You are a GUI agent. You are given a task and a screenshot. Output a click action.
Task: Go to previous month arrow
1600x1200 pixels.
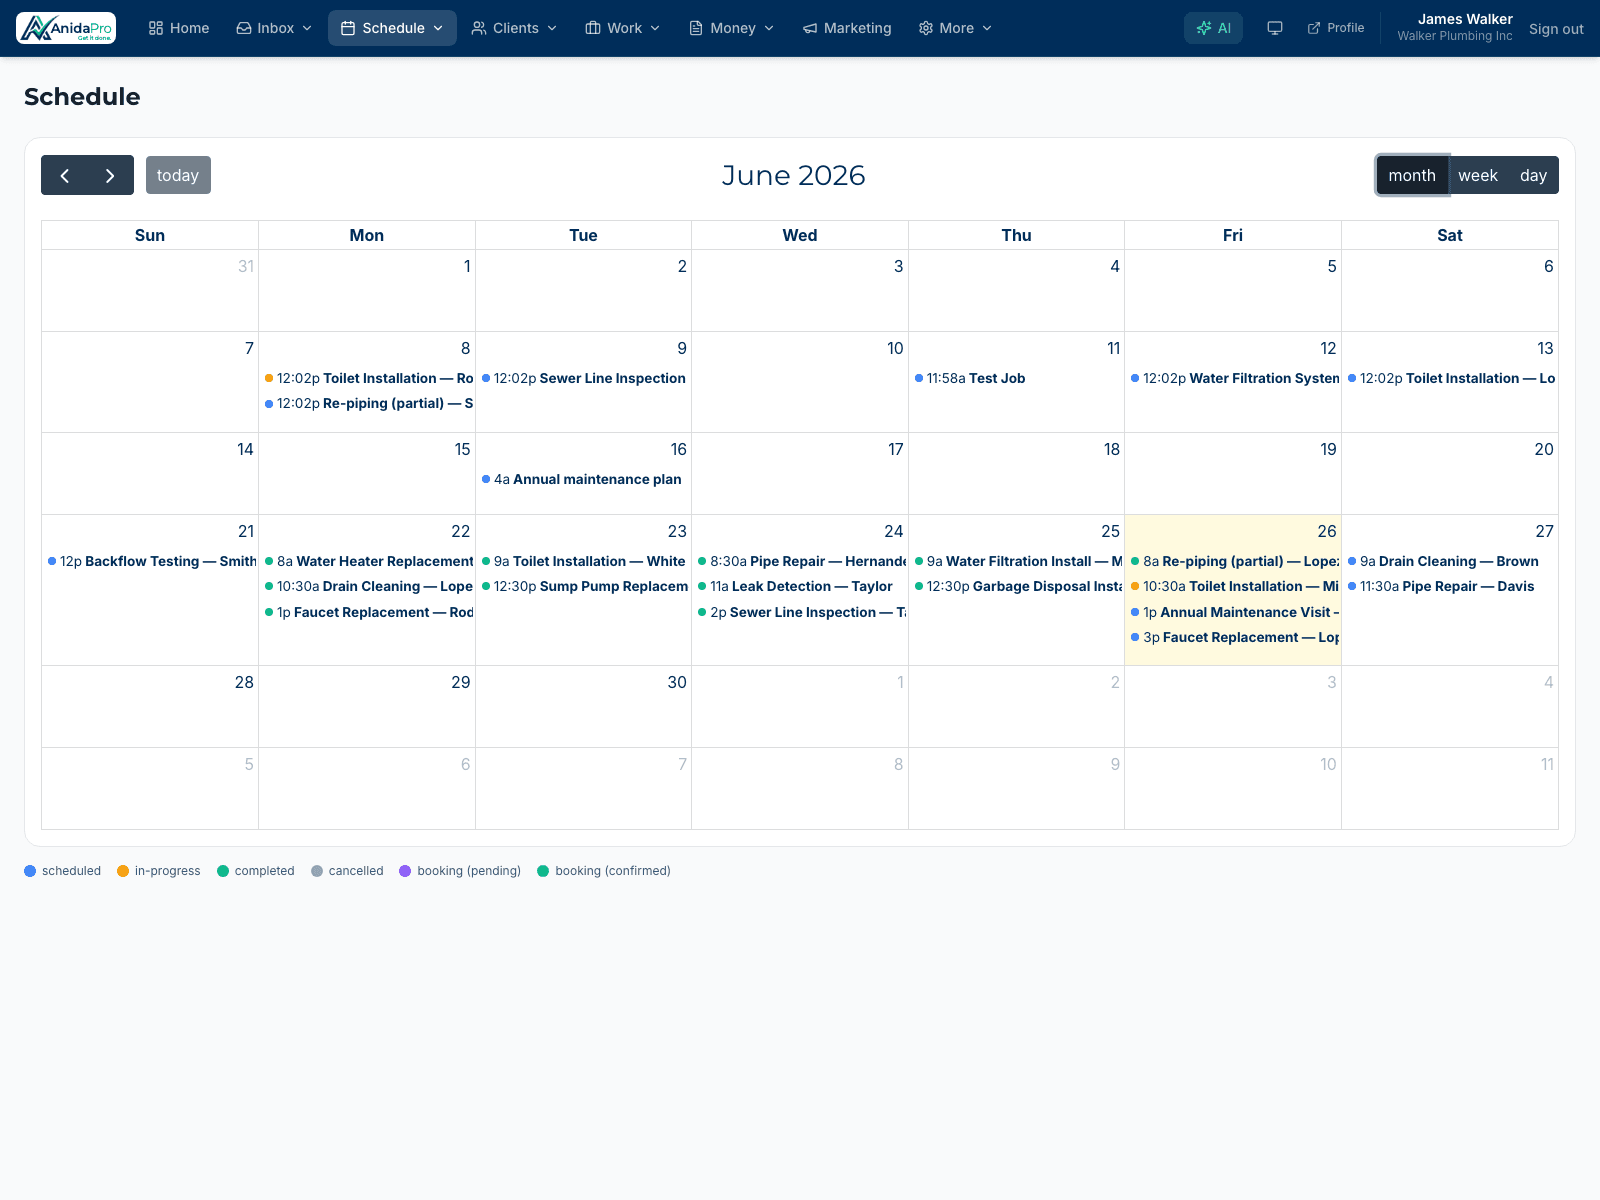click(64, 175)
